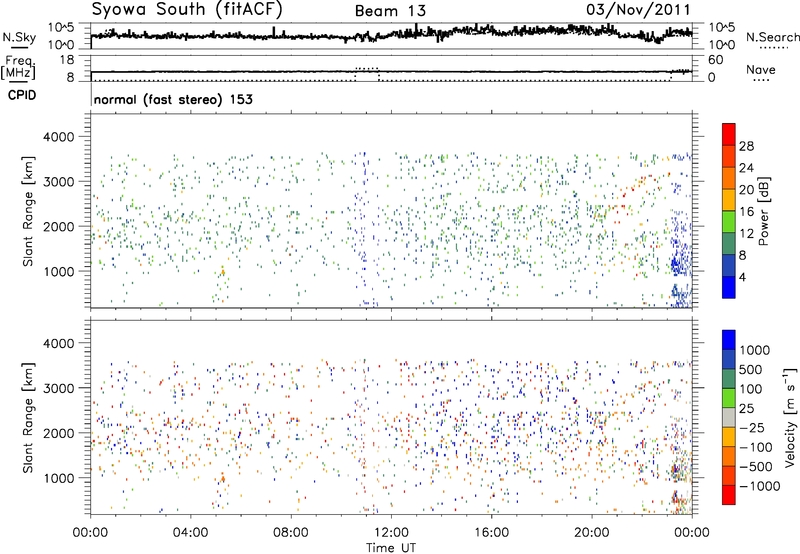
Task: Click the blue bottom of power colorbar
Action: [x=729, y=287]
